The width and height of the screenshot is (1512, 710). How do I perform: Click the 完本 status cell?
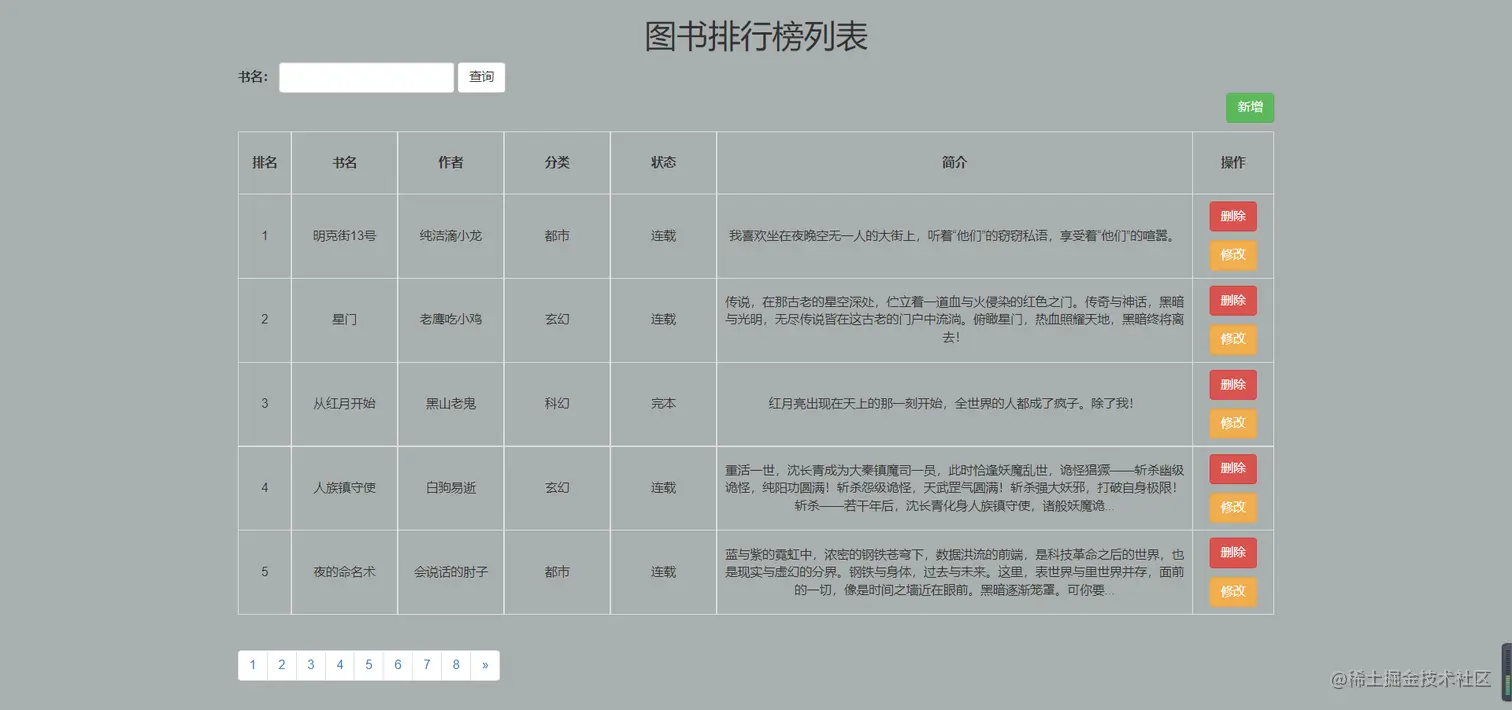coord(663,404)
